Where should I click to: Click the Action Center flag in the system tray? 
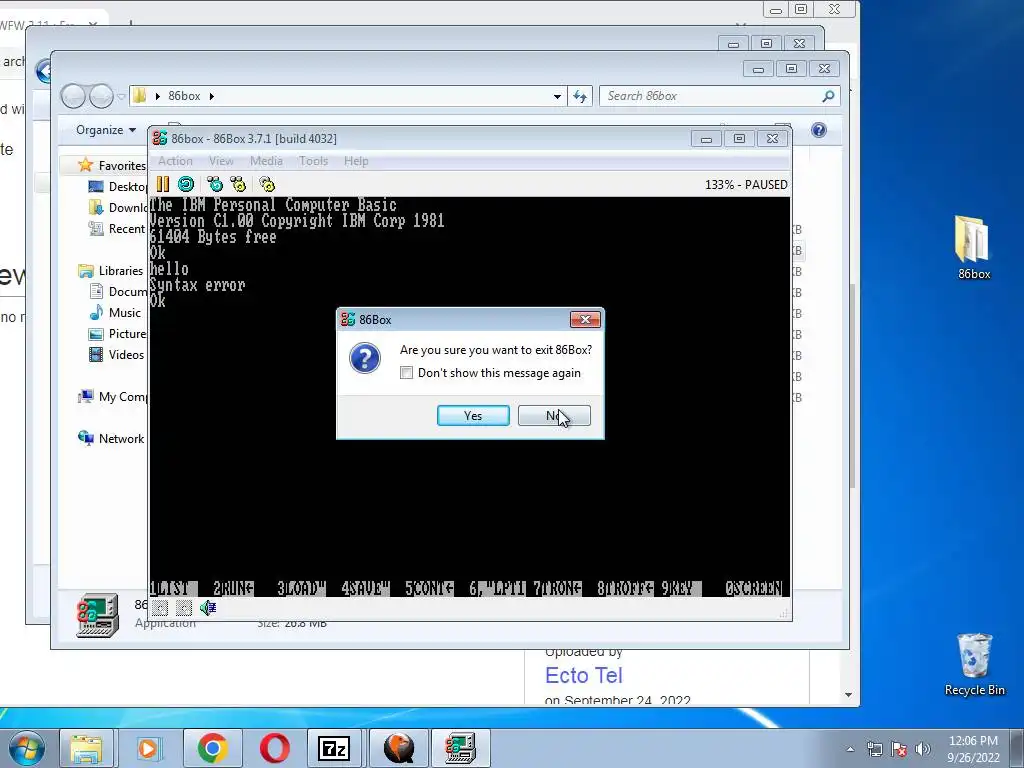(899, 749)
